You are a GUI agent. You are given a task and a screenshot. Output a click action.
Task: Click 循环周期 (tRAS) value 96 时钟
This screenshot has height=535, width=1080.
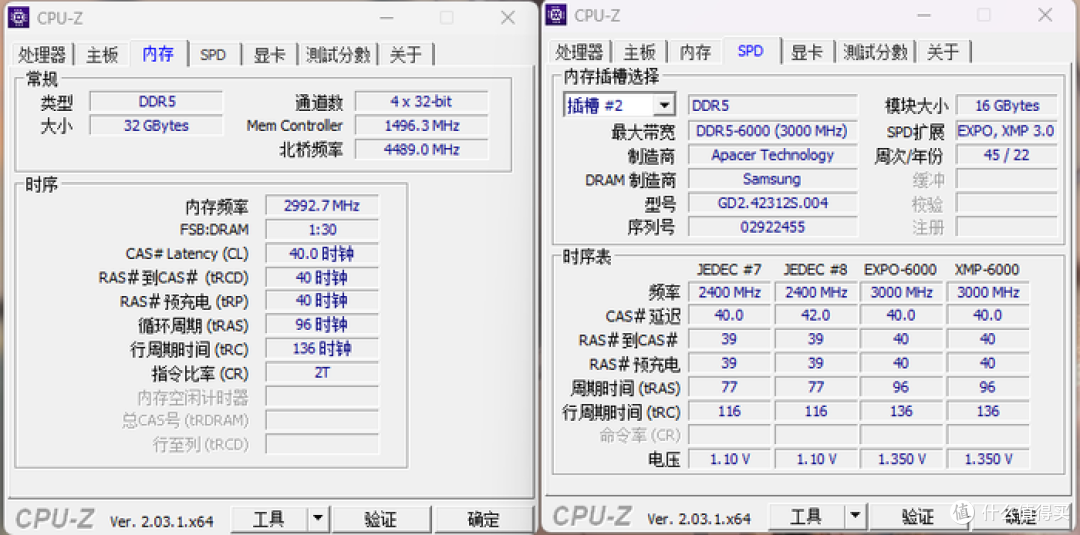click(x=322, y=324)
